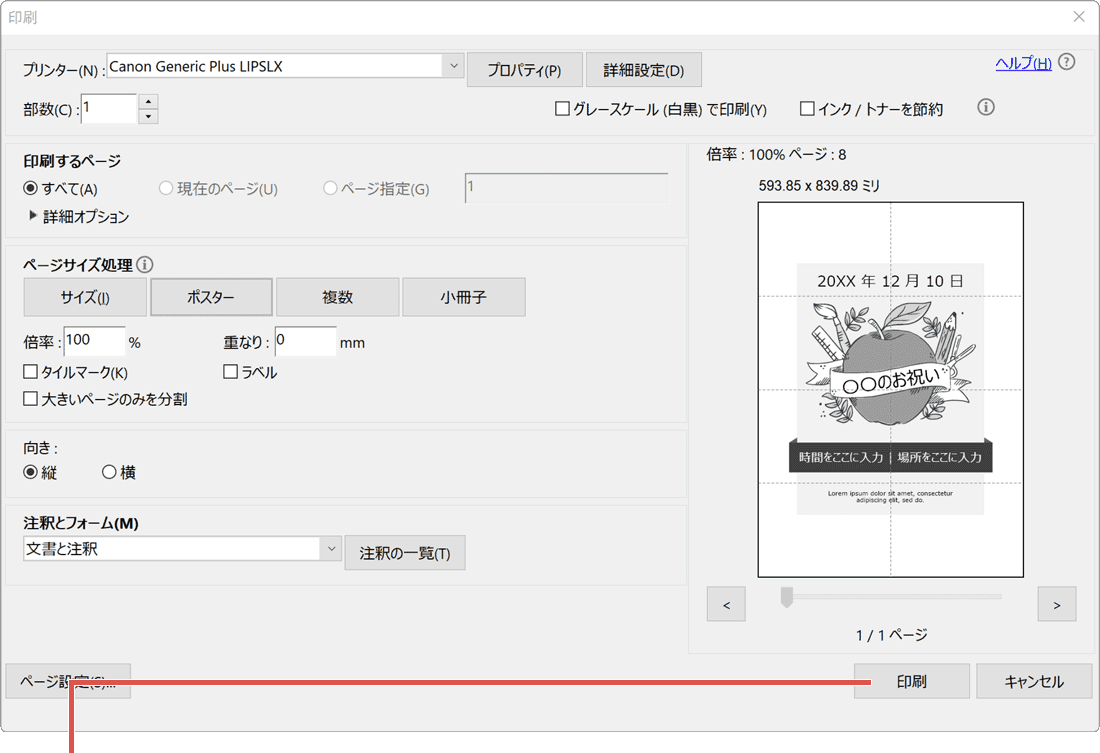This screenshot has width=1100, height=753.
Task: Switch to 複数 page sizing mode
Action: click(x=337, y=297)
